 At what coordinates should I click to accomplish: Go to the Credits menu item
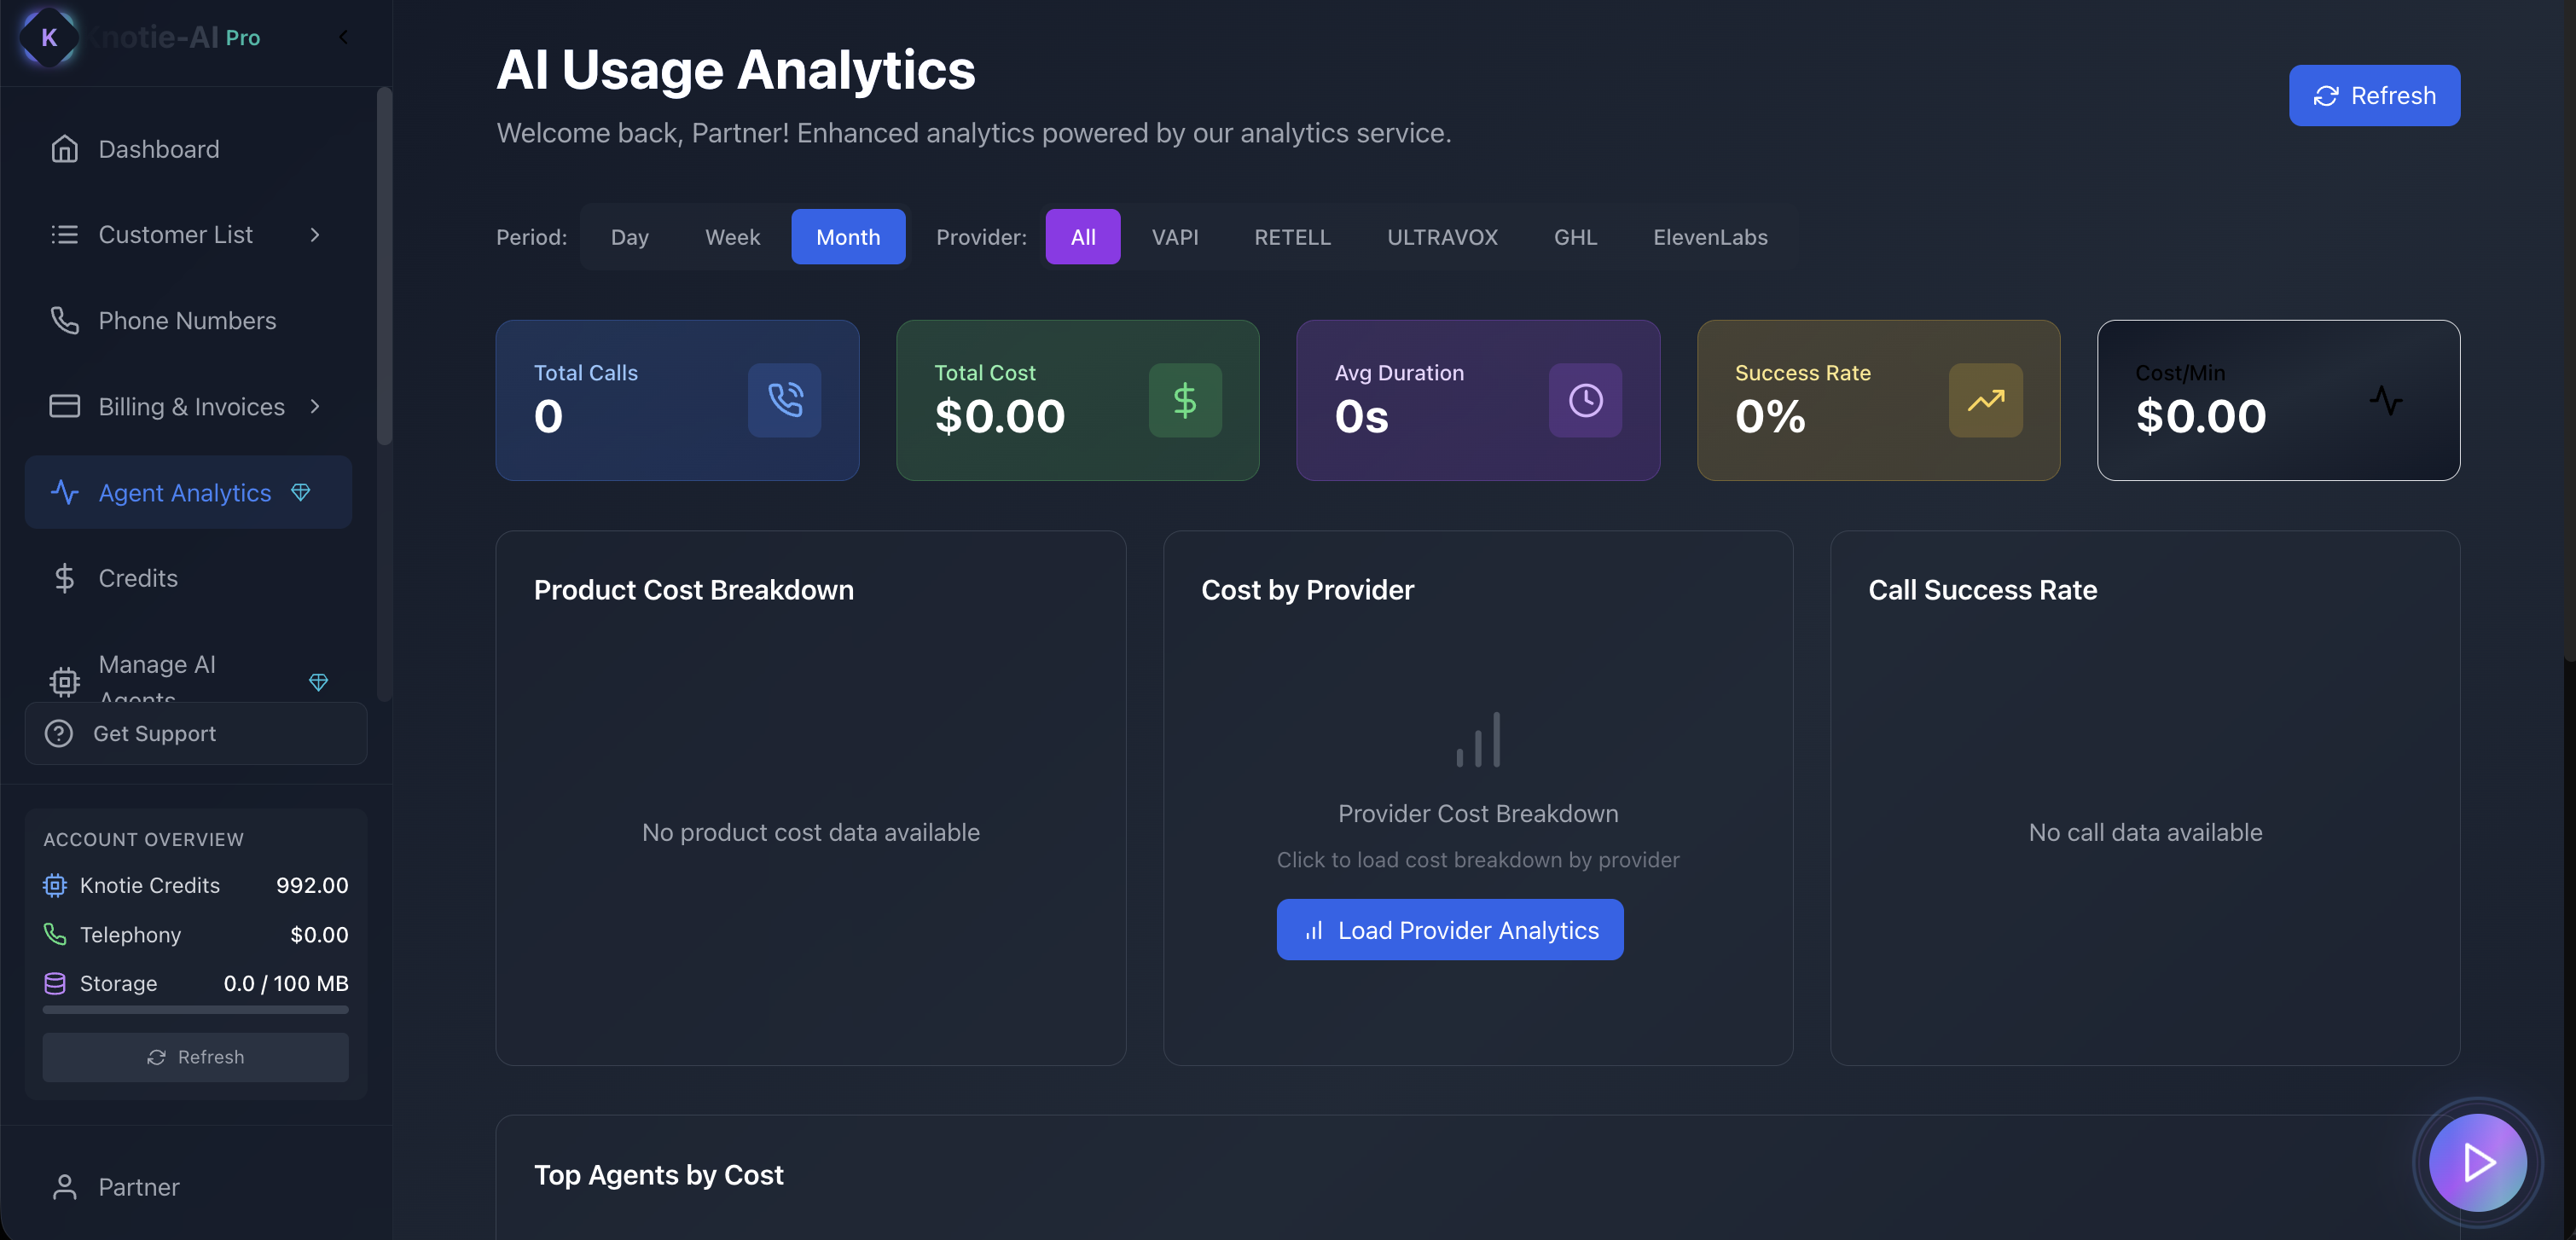coord(138,578)
